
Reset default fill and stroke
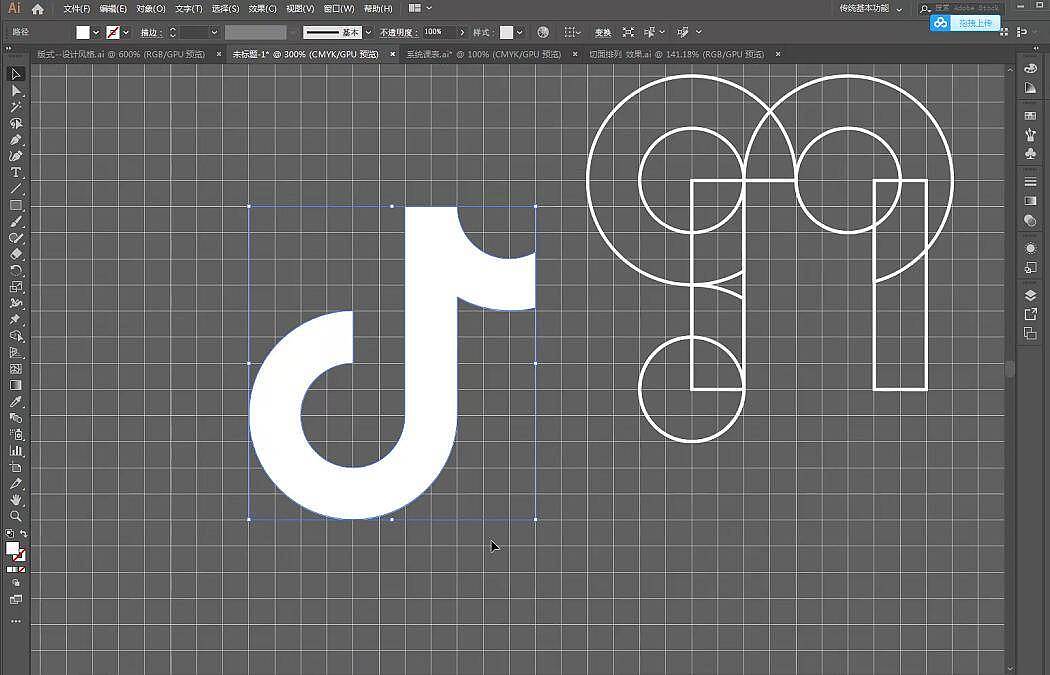(x=9, y=534)
